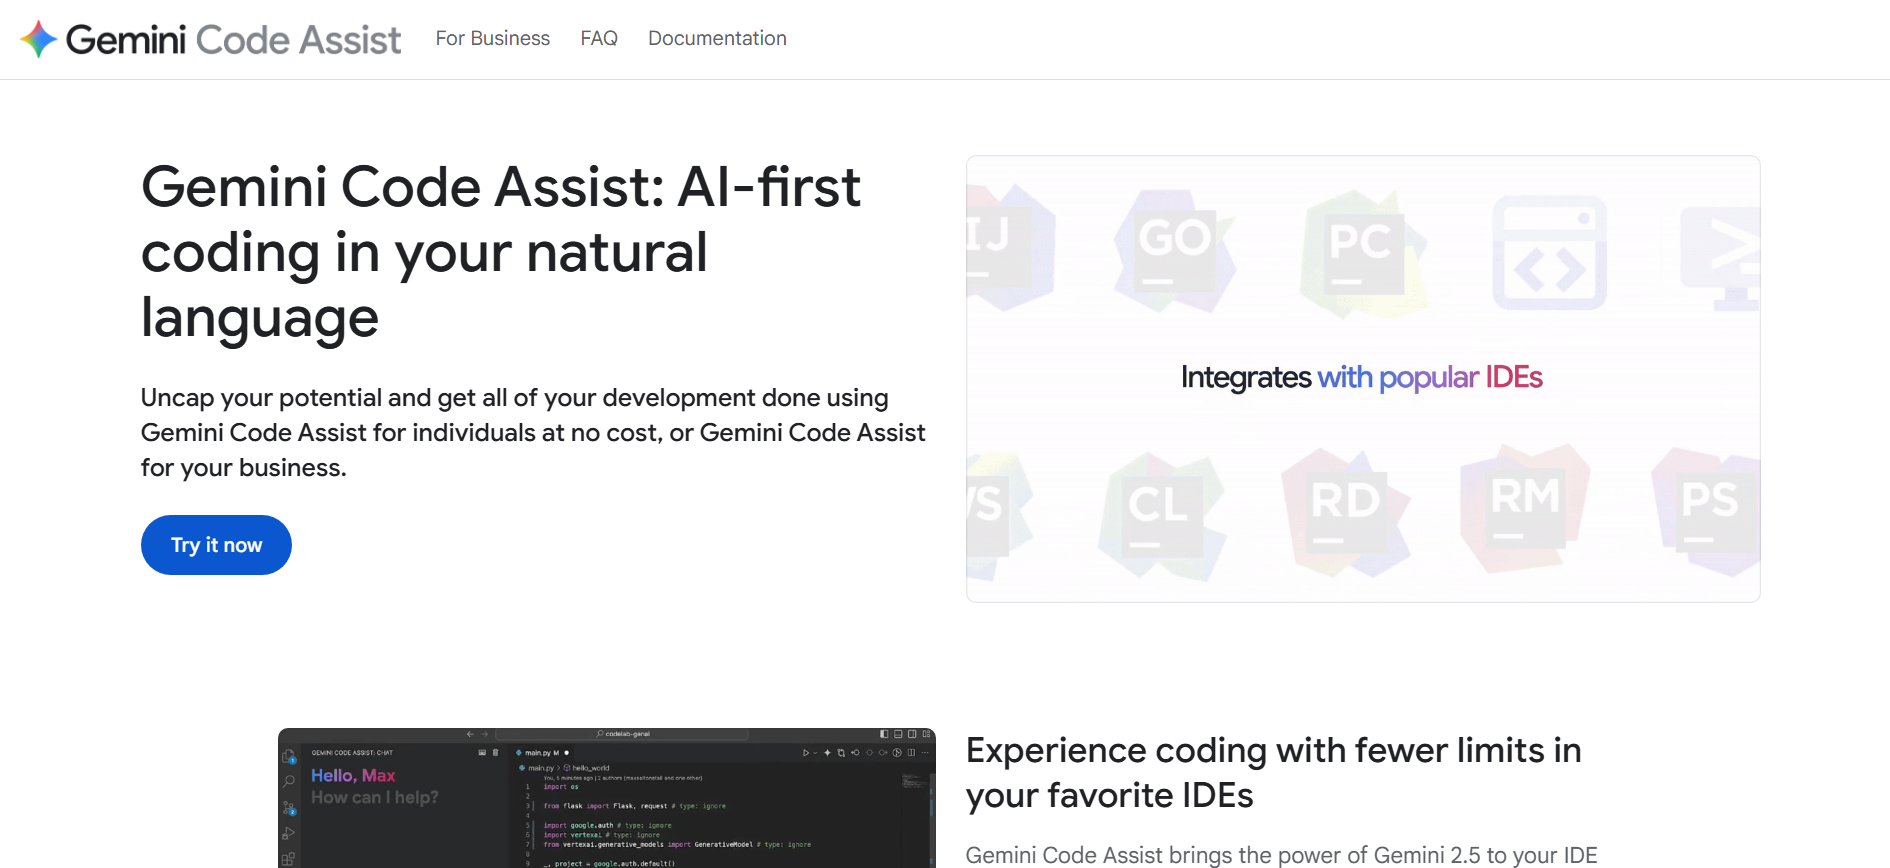Go to the FAQ section
Viewport: 1890px width, 868px height.
[x=599, y=38]
